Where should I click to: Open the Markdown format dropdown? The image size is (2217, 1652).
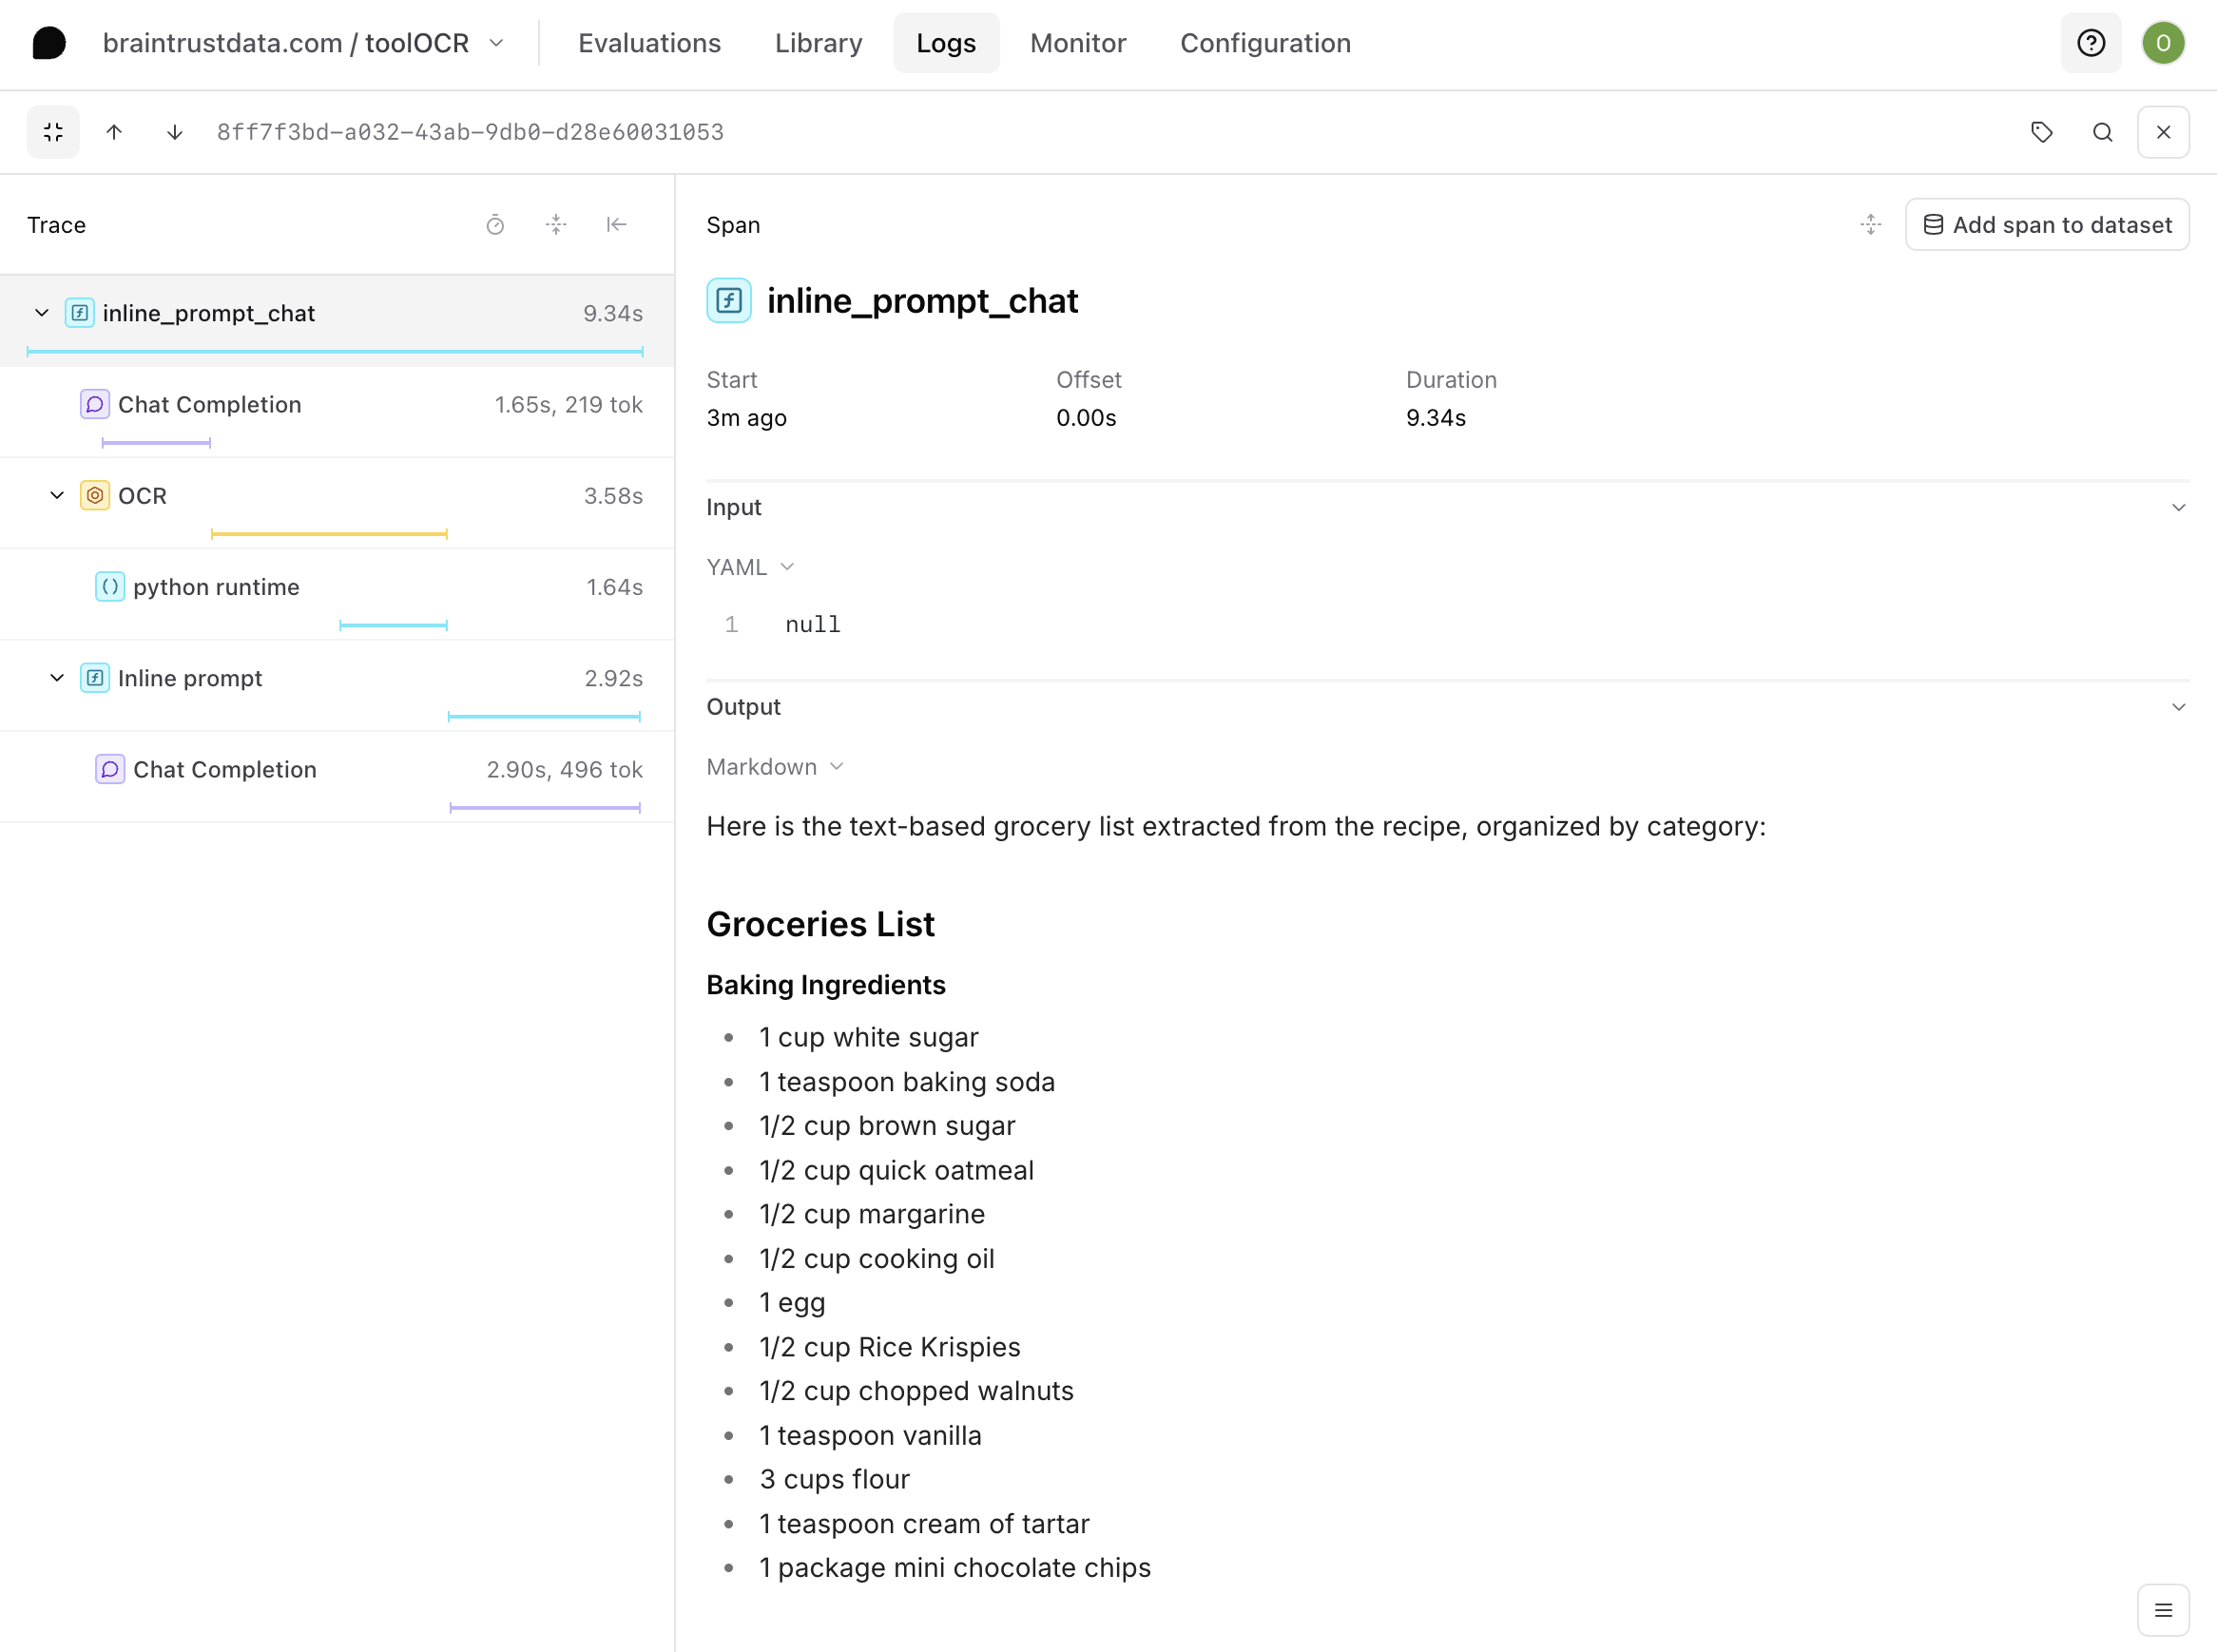(x=774, y=767)
